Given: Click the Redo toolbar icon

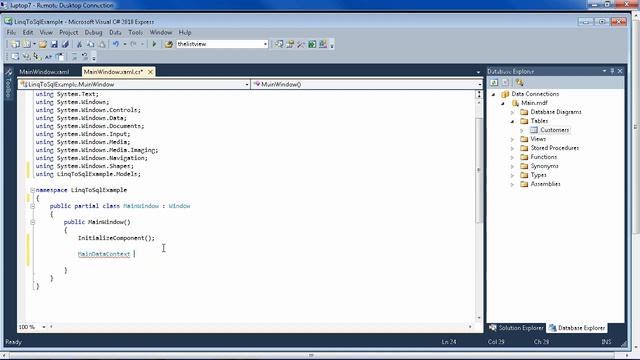Looking at the screenshot, I should [133, 44].
